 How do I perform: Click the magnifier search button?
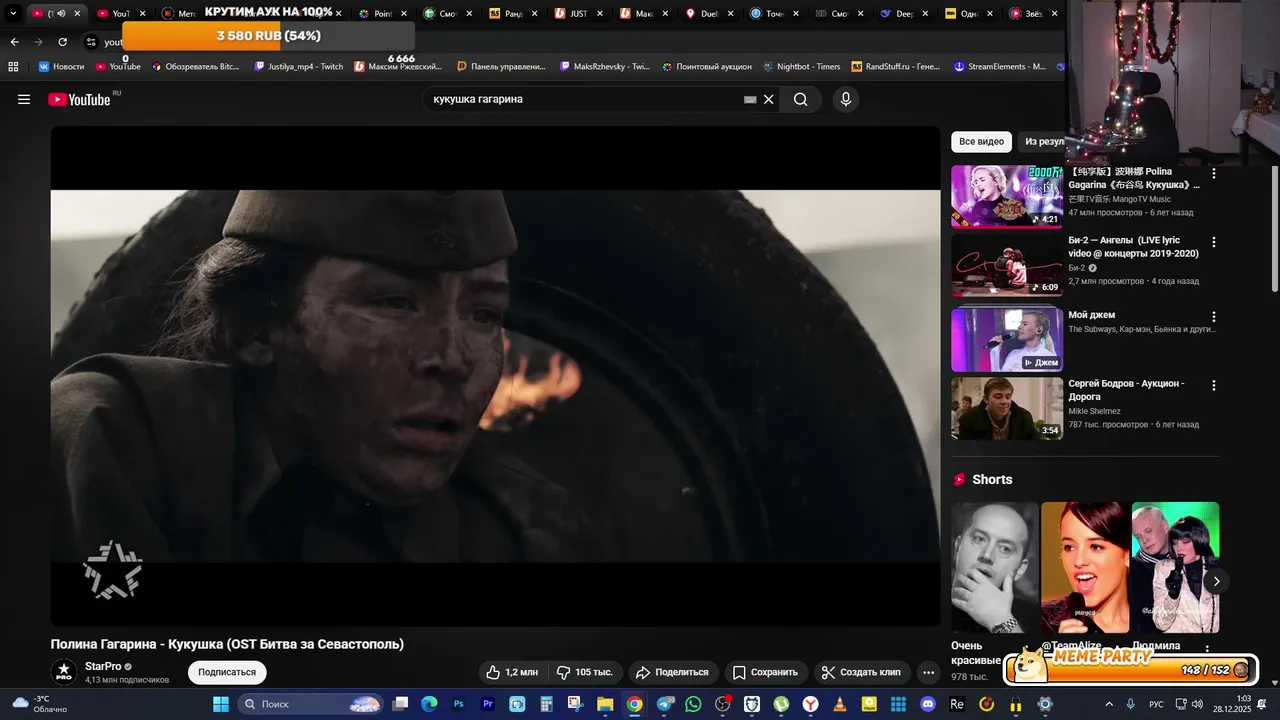click(801, 99)
